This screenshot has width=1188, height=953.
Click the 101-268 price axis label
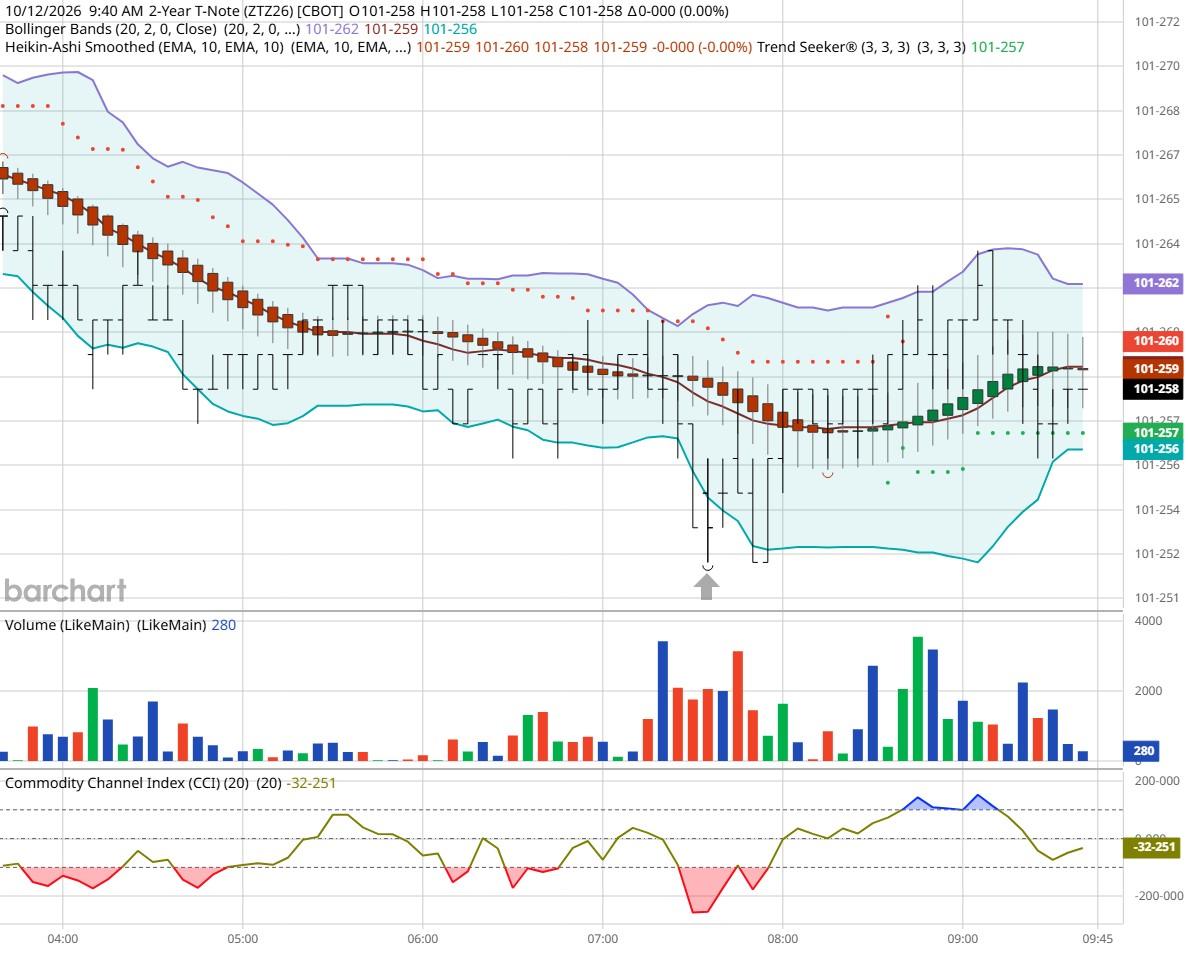point(1157,111)
